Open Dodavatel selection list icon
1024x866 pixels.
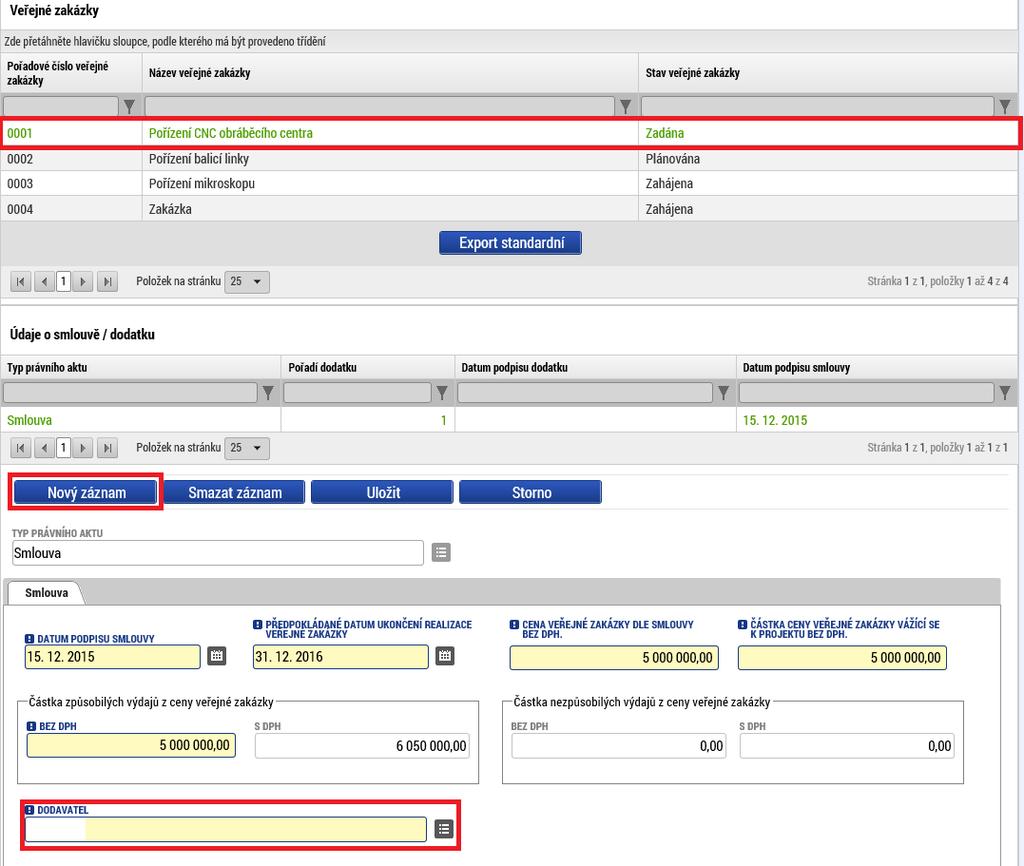tap(444, 829)
